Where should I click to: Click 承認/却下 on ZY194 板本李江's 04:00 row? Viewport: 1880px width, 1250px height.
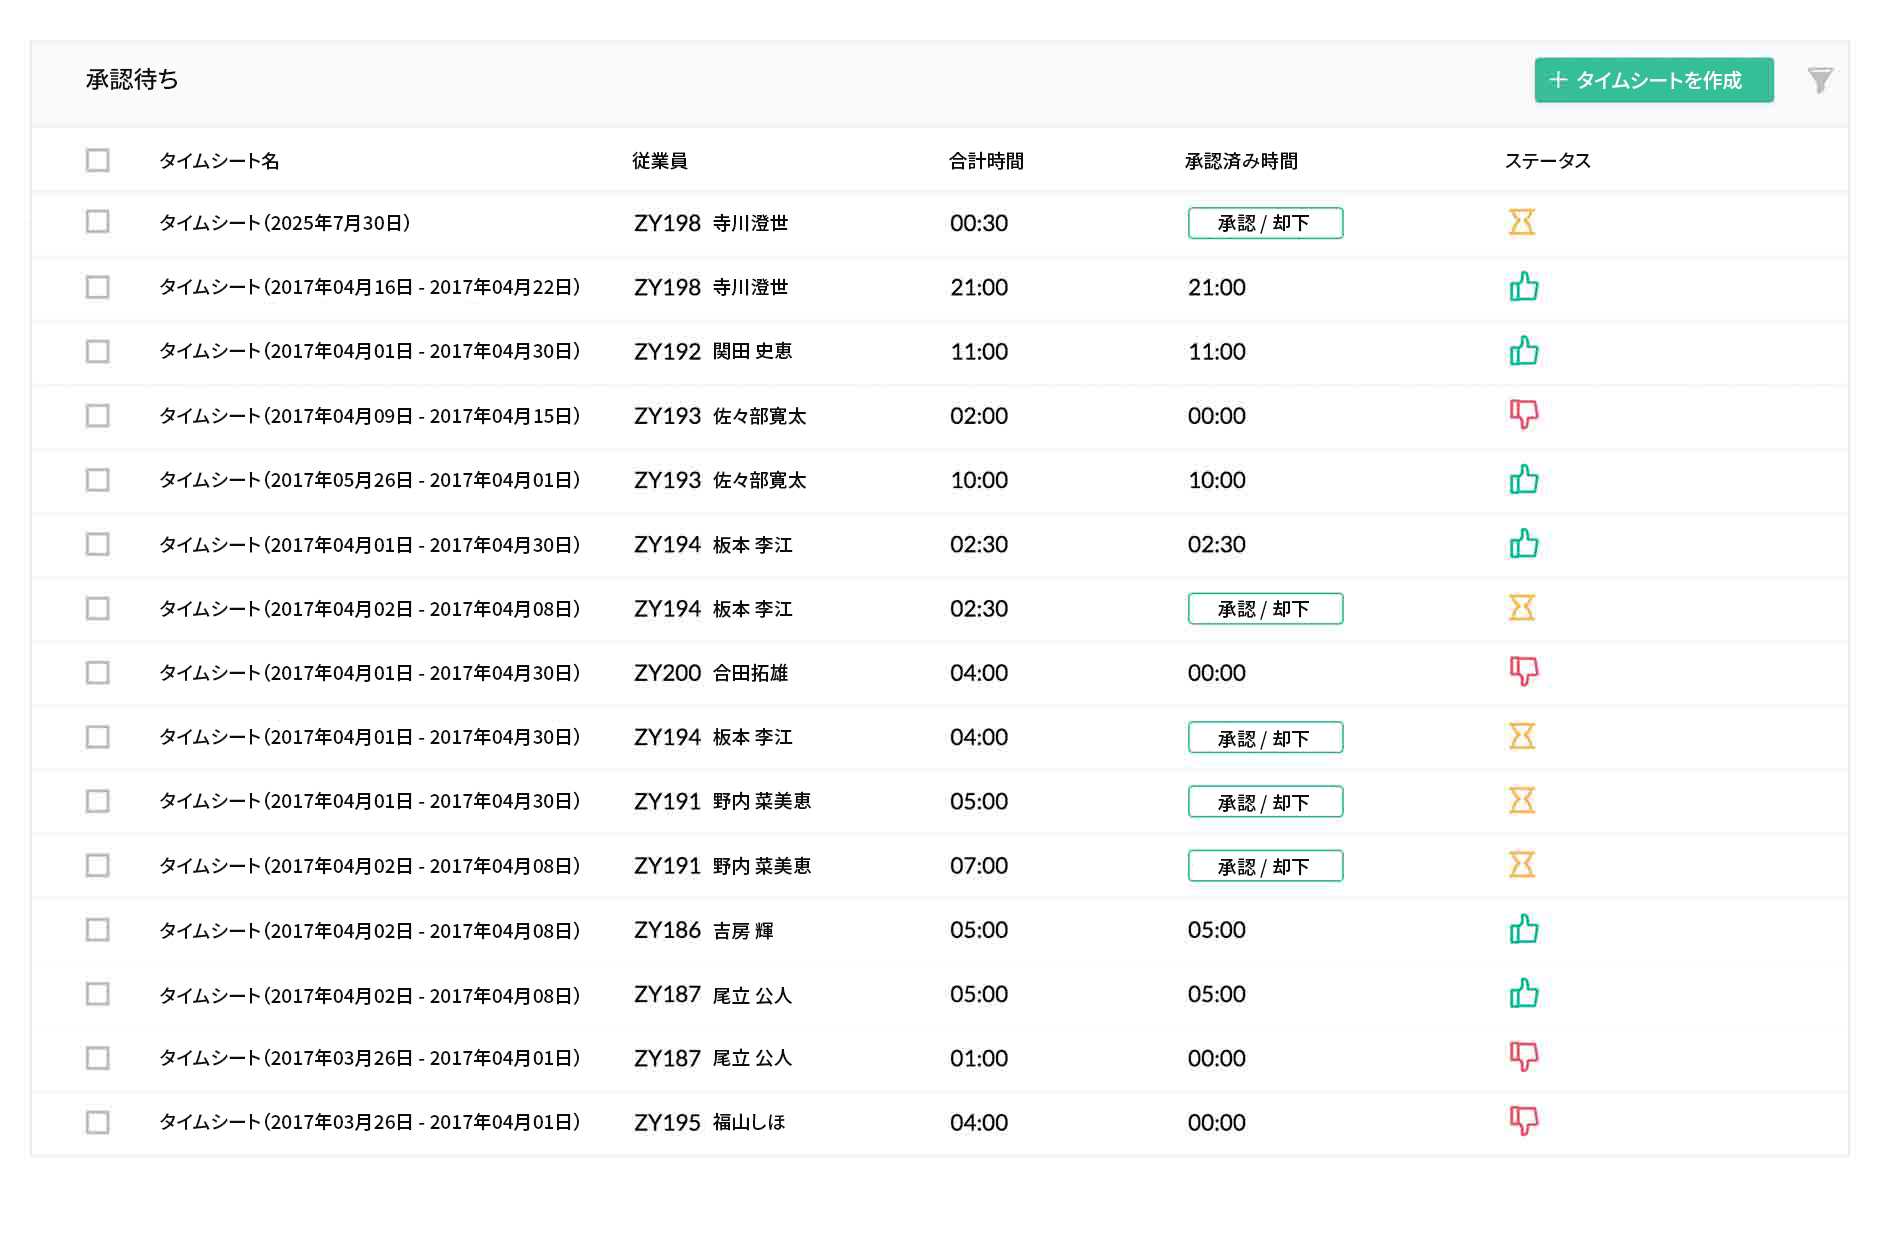pos(1264,737)
